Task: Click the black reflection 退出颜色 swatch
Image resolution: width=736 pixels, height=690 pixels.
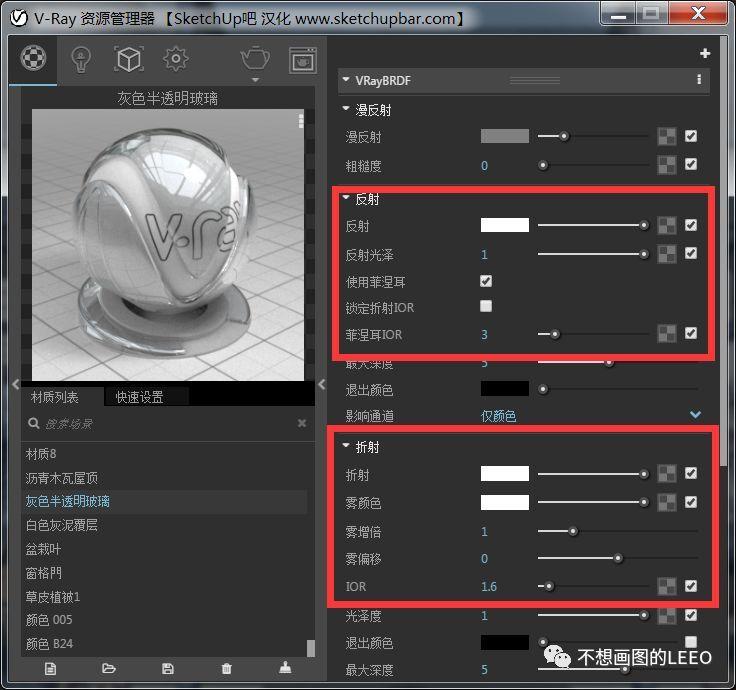Action: click(505, 389)
